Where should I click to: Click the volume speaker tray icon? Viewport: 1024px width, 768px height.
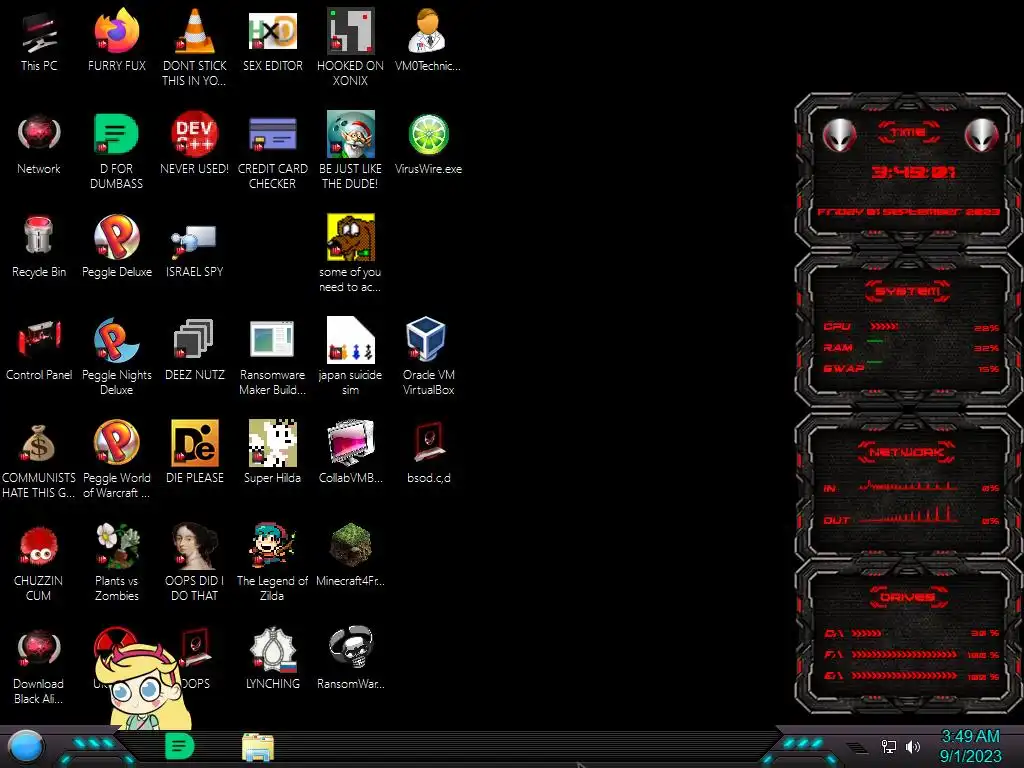point(913,746)
